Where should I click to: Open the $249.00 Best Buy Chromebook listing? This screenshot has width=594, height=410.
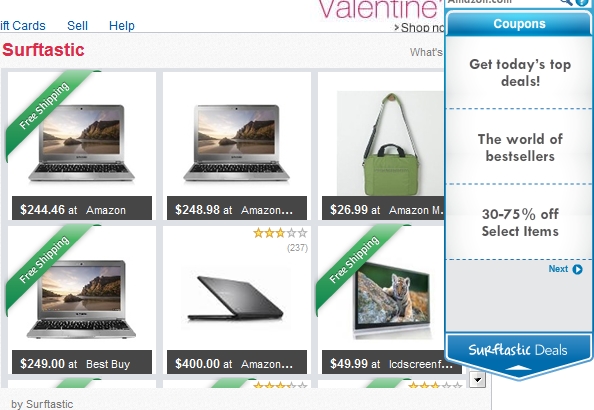[x=81, y=300]
